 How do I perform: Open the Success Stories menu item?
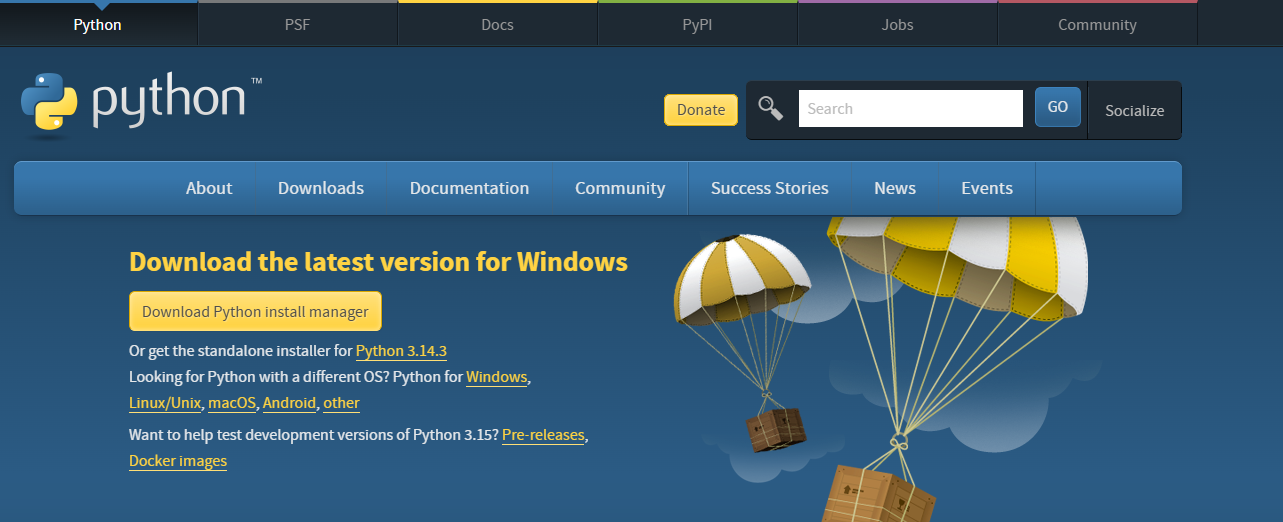coord(769,188)
